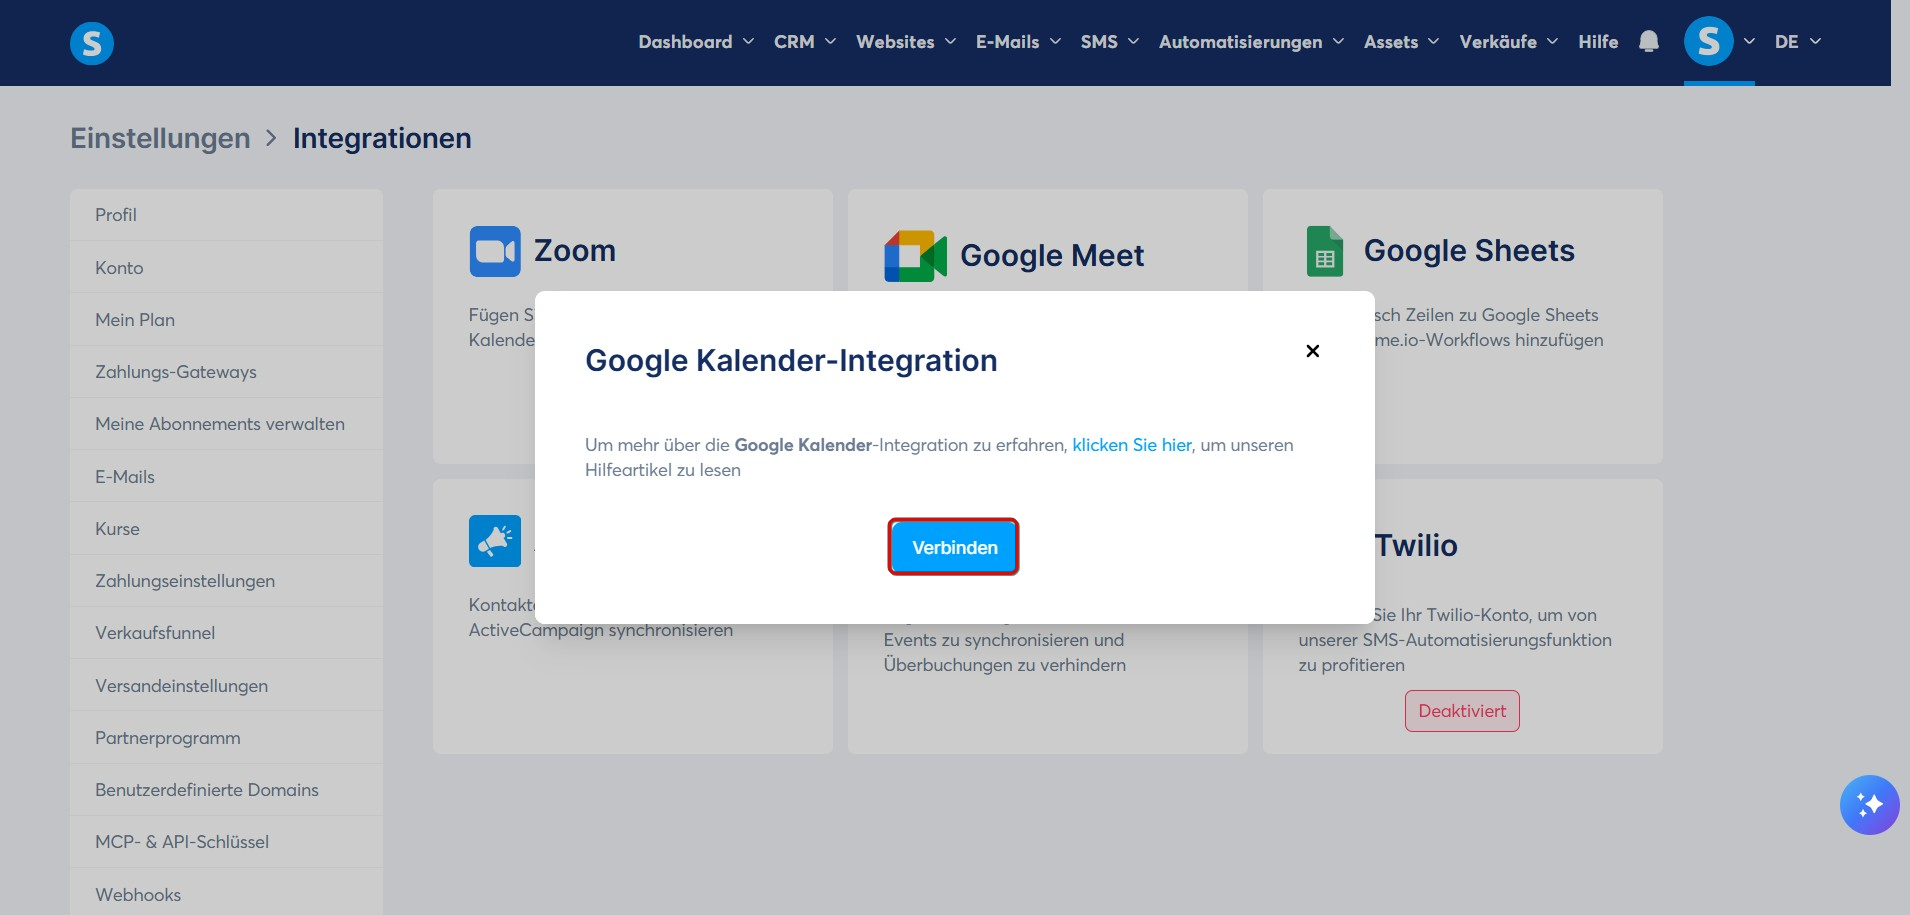1910x915 pixels.
Task: Expand the CRM dropdown menu
Action: [x=805, y=42]
